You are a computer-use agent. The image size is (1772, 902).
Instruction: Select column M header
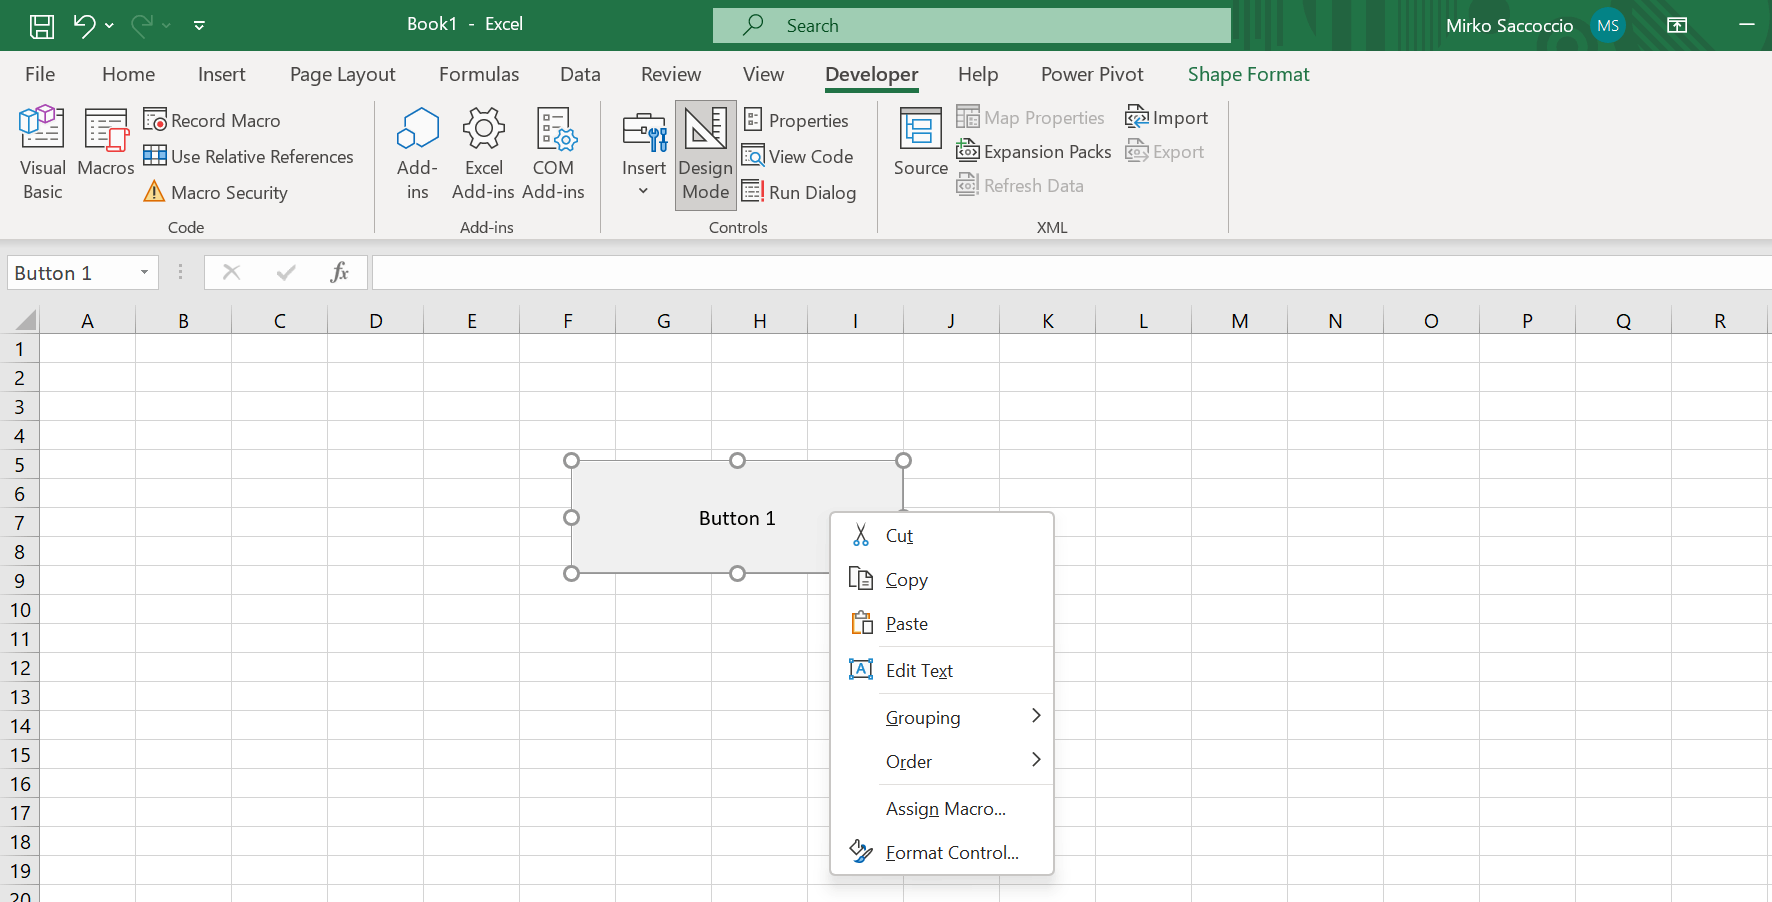pyautogui.click(x=1239, y=321)
